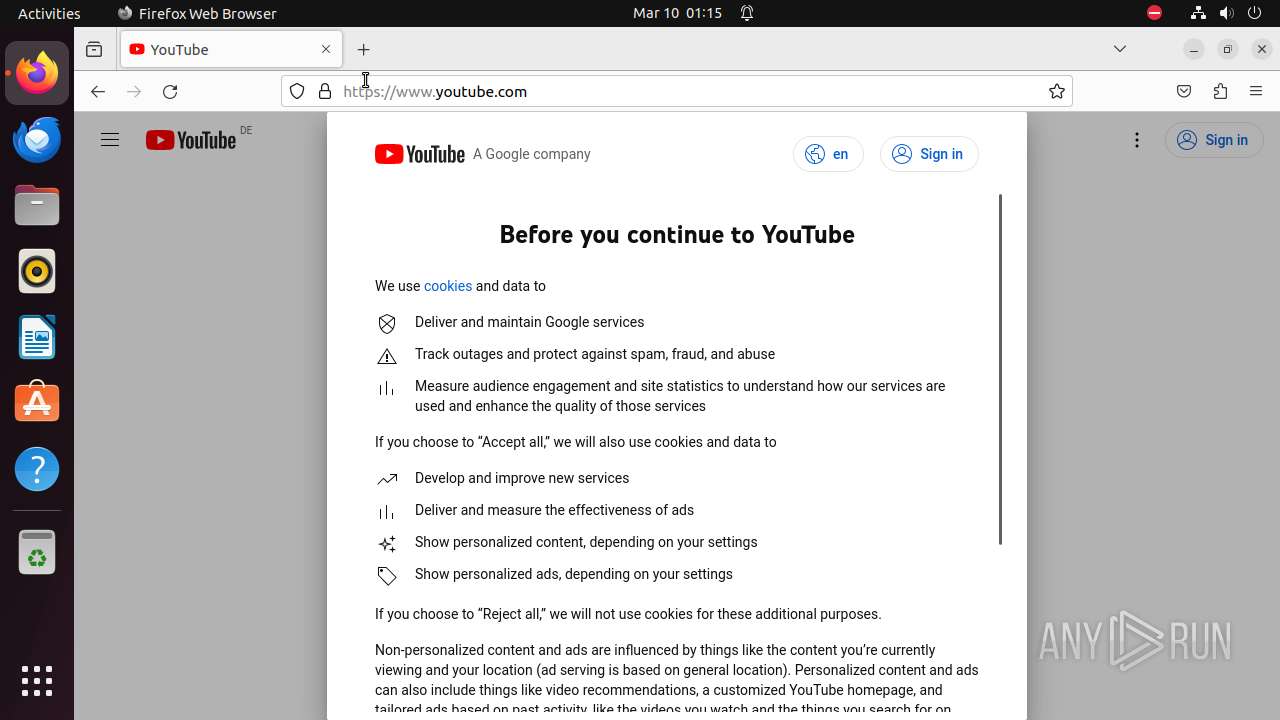Show the applications grid

pos(37,681)
